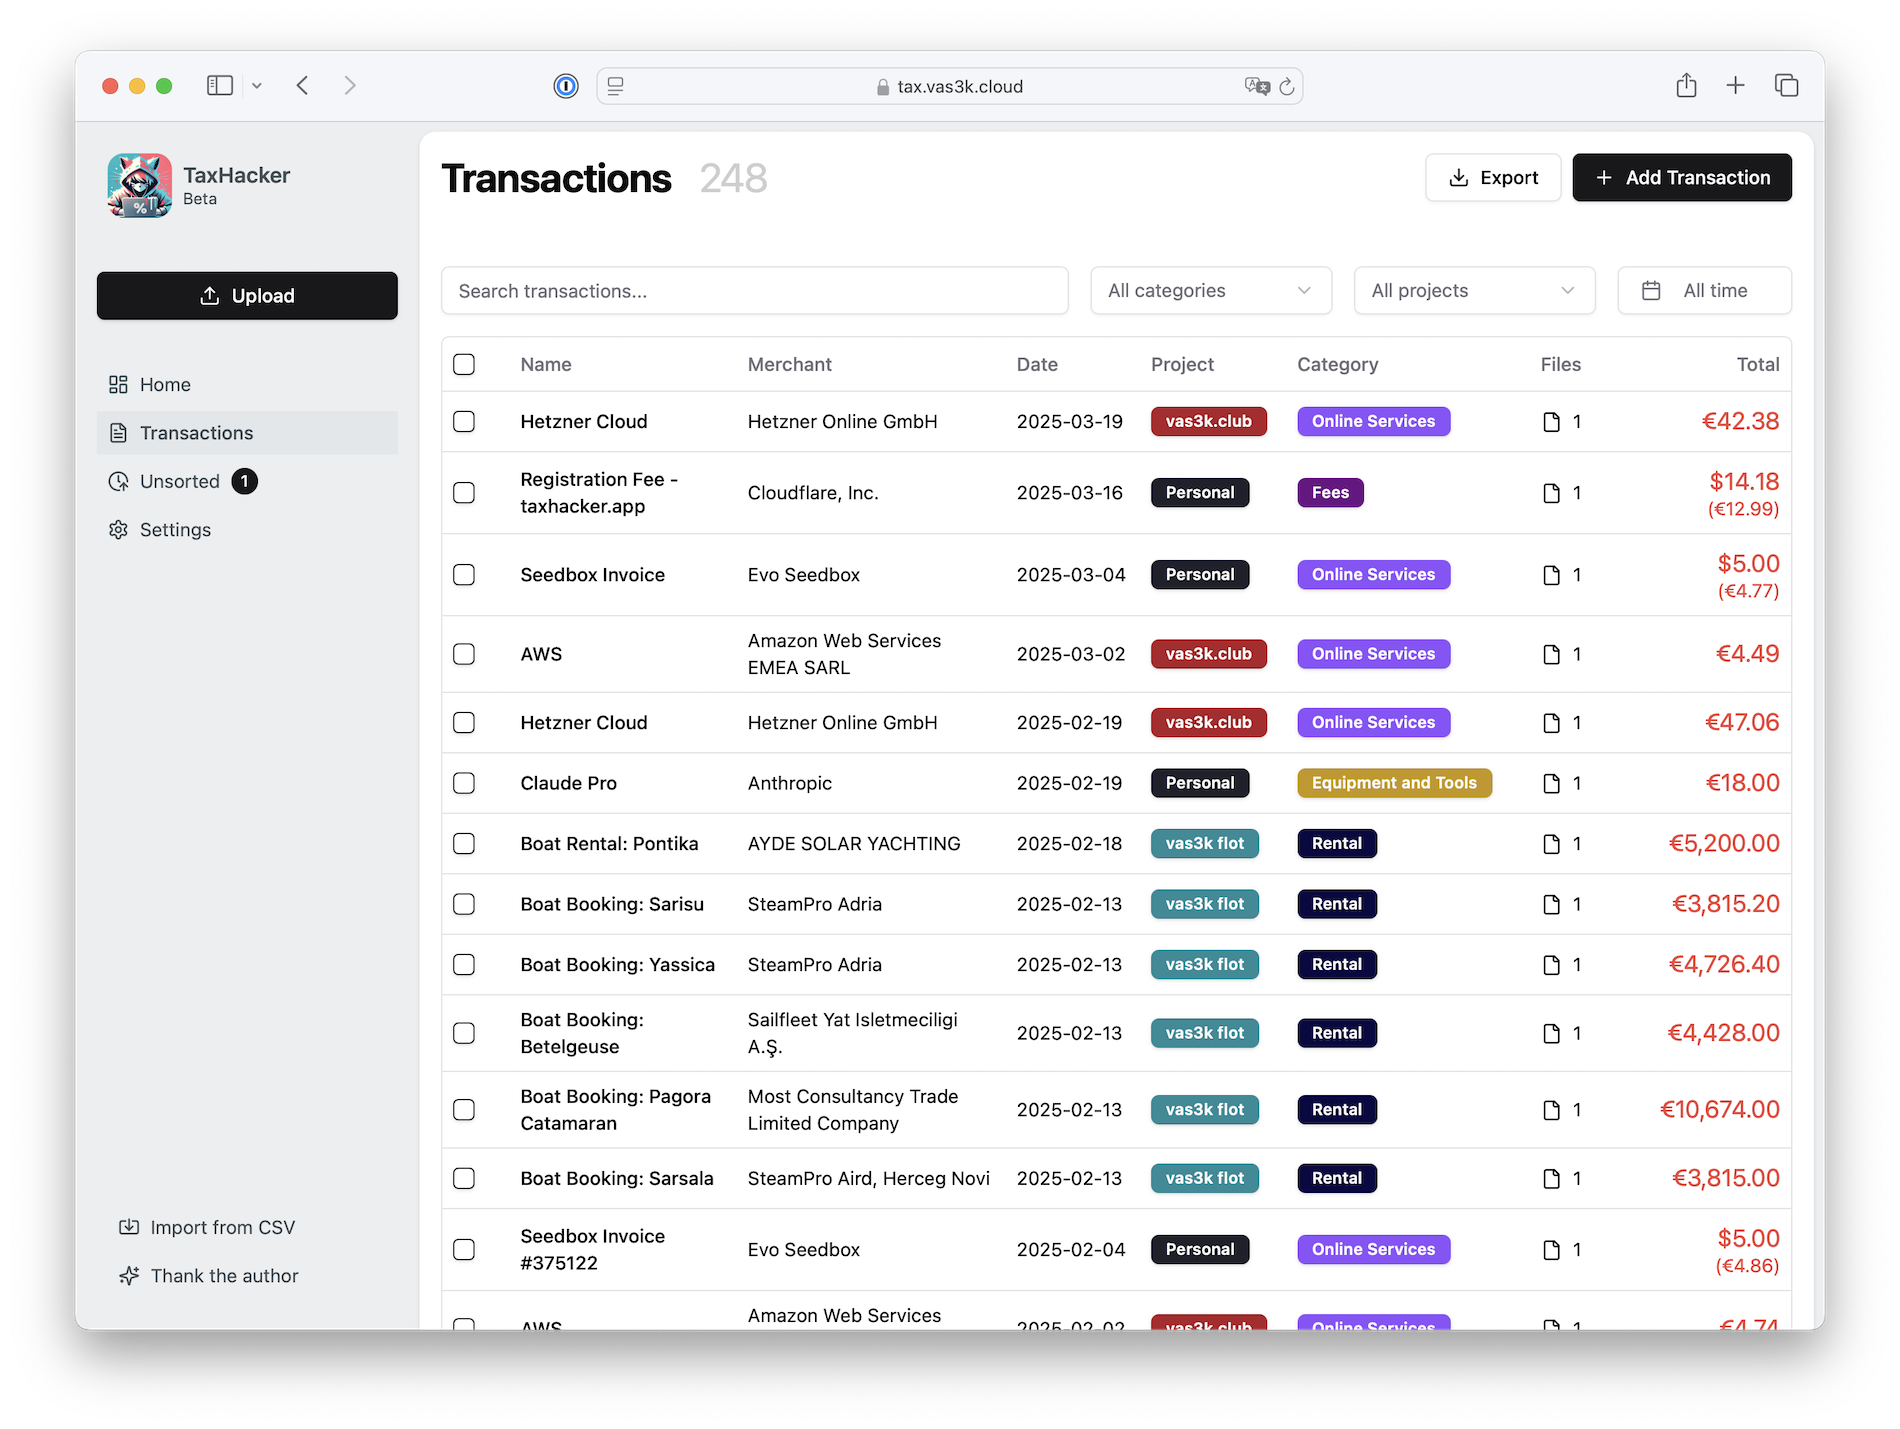Open the All time date filter
This screenshot has width=1900, height=1429.
(1704, 291)
